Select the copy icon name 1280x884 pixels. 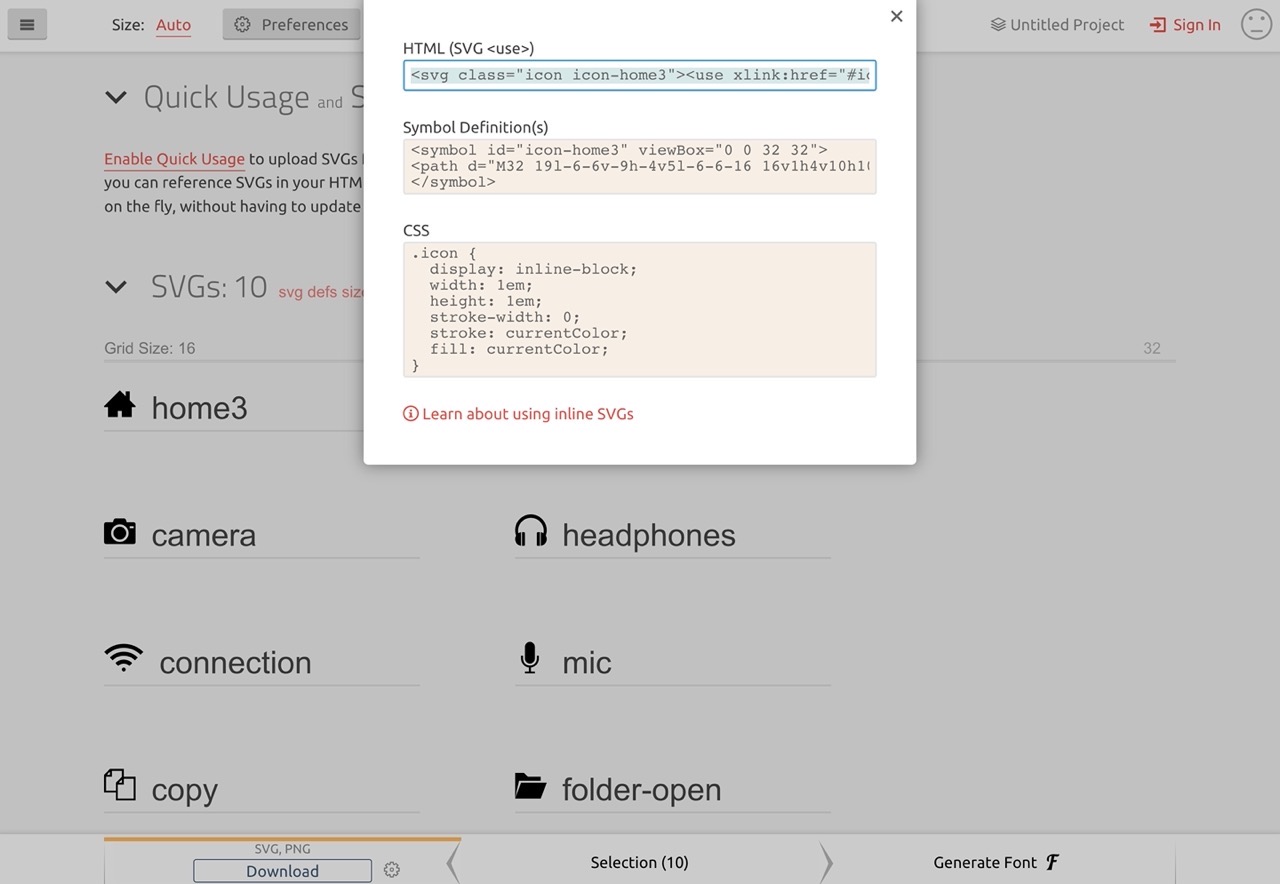coord(184,790)
